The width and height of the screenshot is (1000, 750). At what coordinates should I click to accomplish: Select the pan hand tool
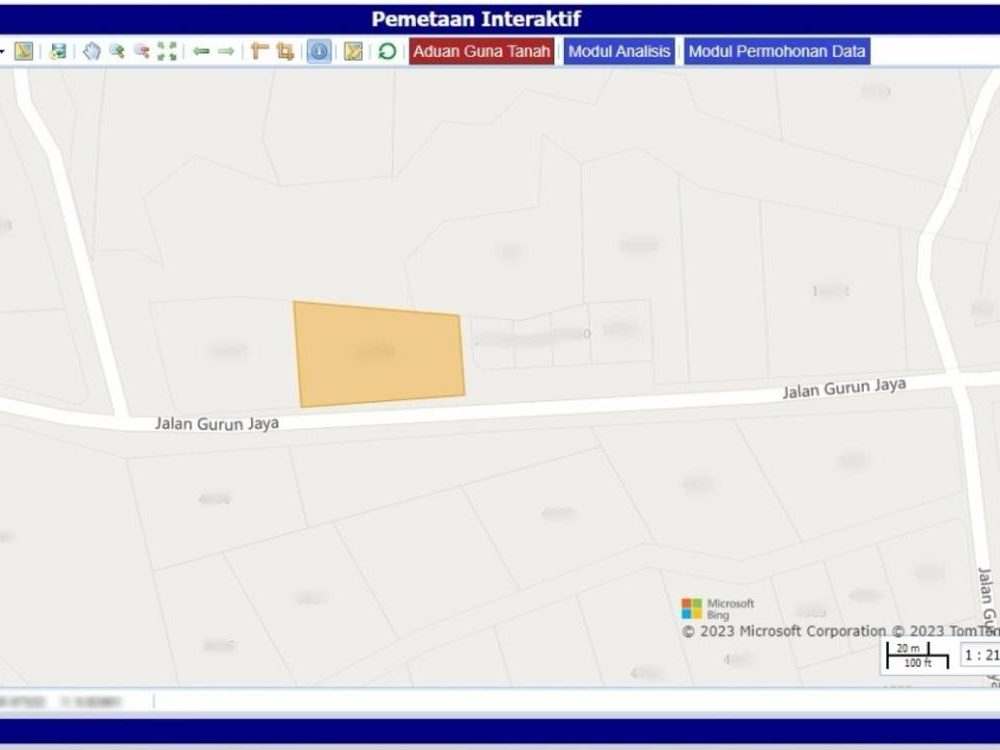coord(92,51)
